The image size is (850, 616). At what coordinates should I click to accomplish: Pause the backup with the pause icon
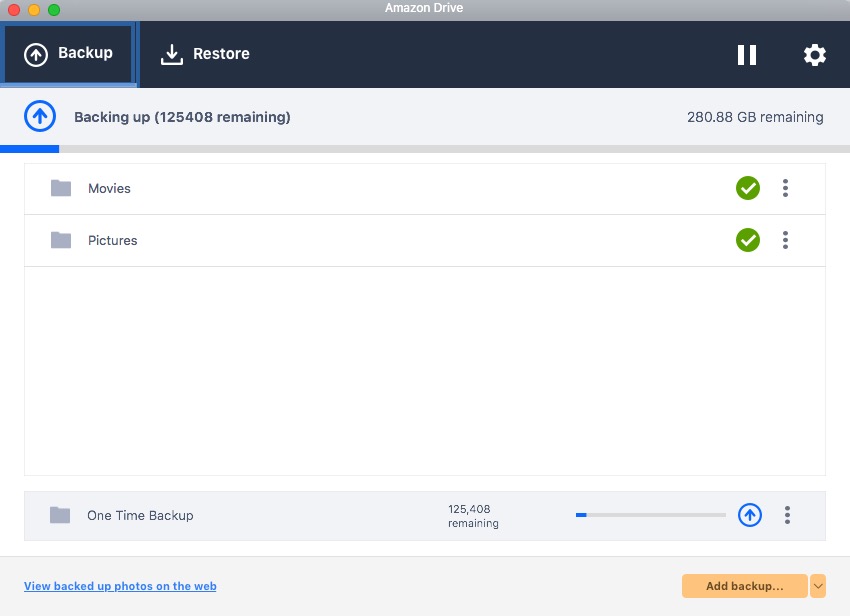(746, 55)
